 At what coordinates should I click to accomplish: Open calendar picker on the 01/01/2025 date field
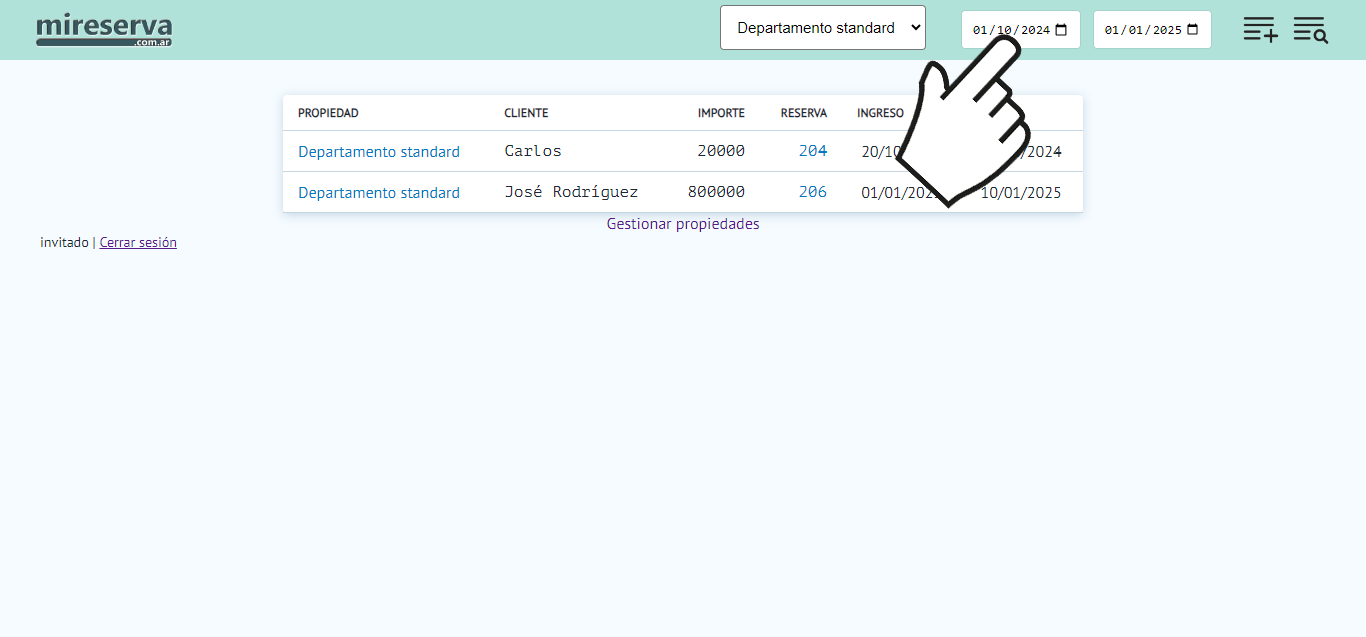(1193, 30)
